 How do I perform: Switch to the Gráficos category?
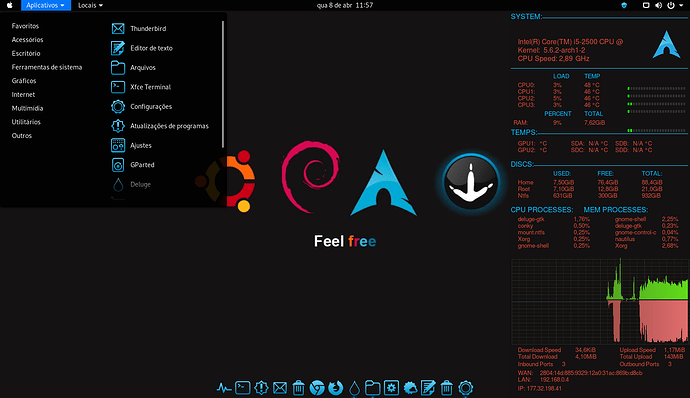click(x=24, y=81)
